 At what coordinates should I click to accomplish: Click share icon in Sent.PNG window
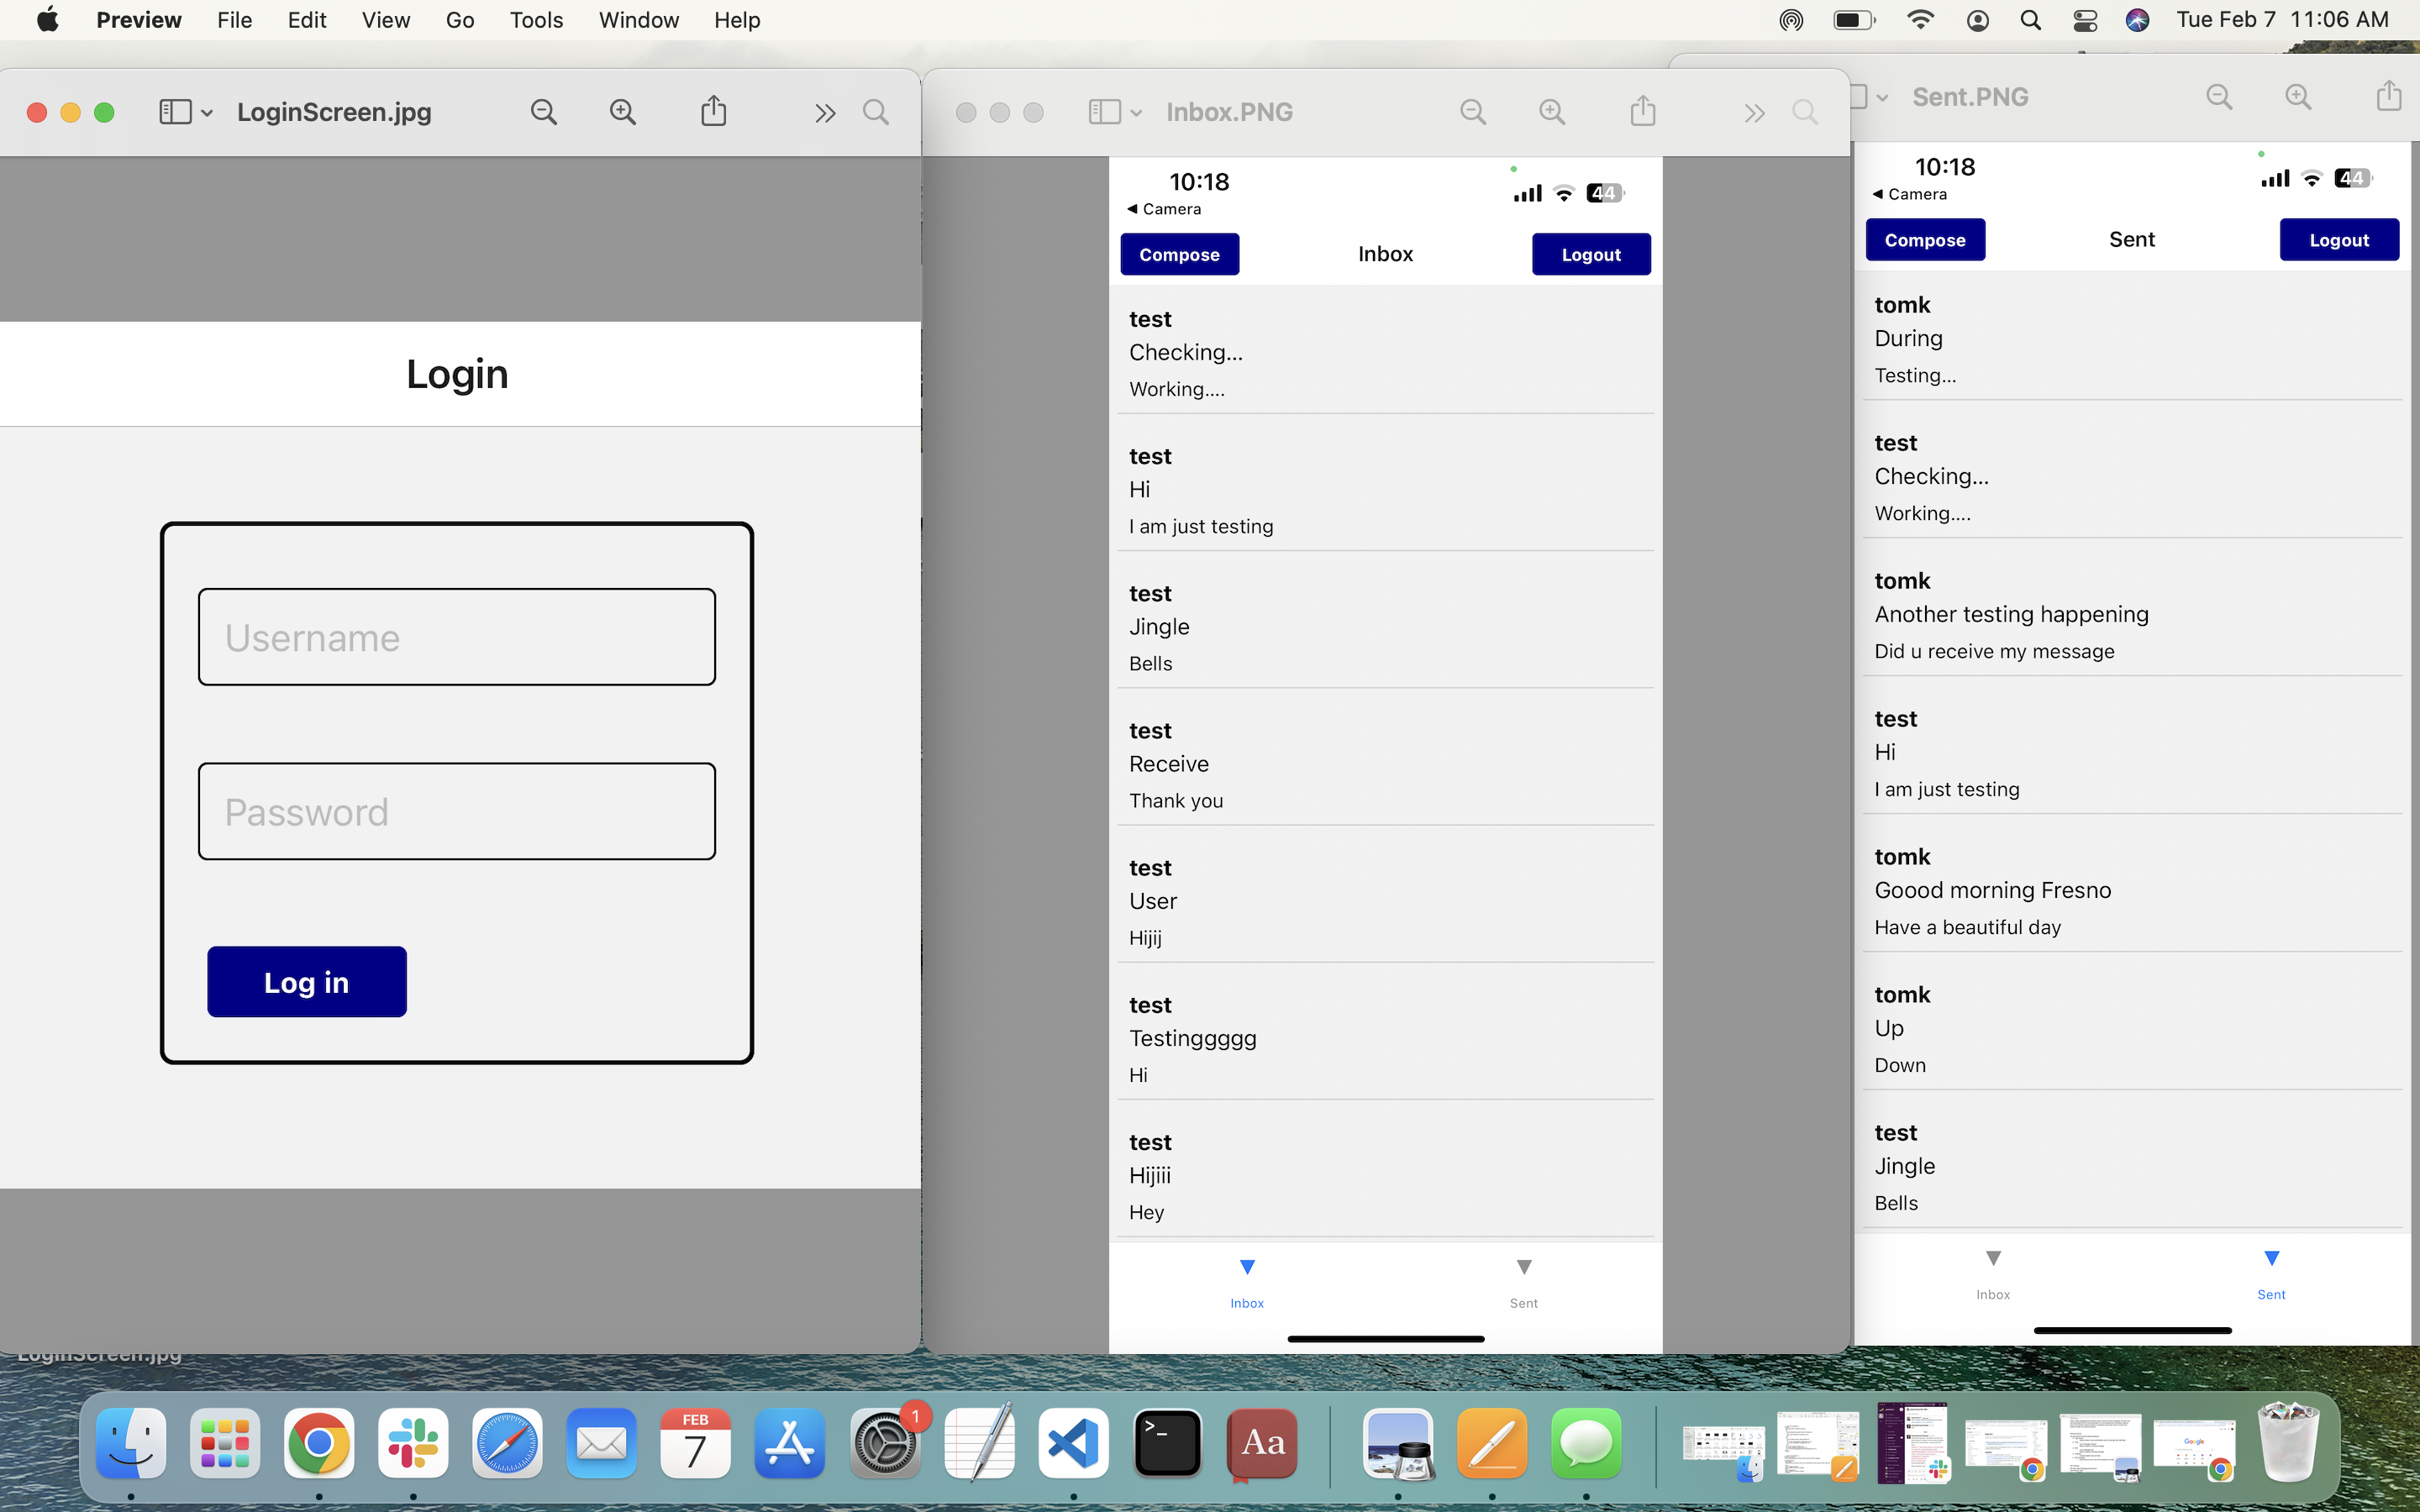[x=2389, y=95]
